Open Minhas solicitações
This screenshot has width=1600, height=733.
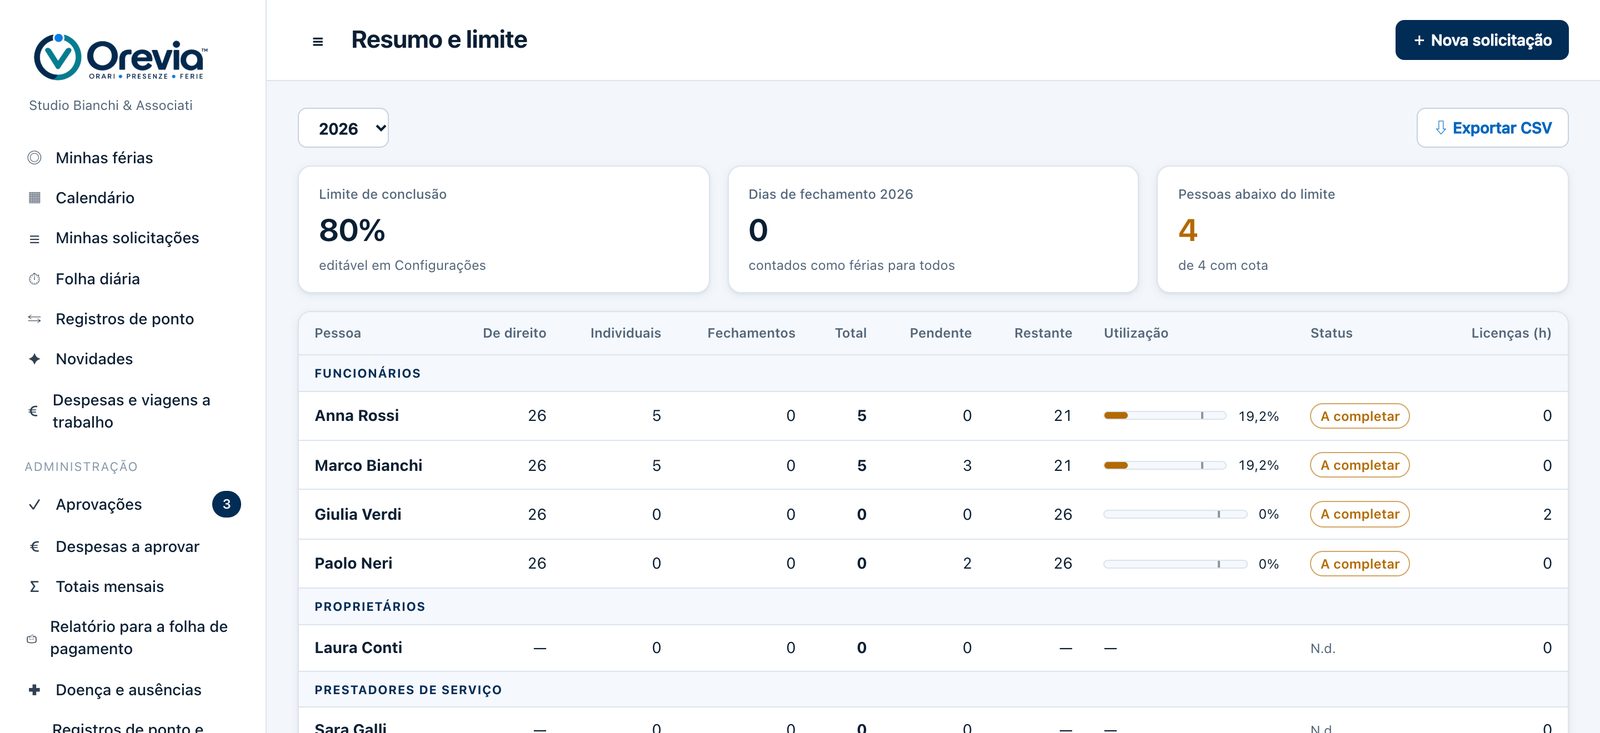(127, 238)
